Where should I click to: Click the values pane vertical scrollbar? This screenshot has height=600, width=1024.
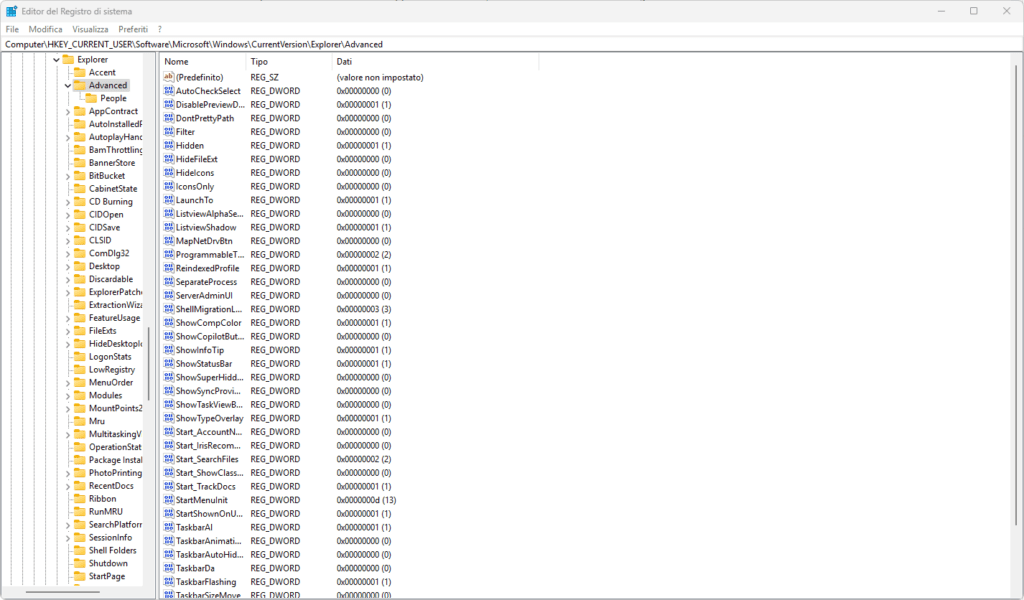[x=1016, y=294]
